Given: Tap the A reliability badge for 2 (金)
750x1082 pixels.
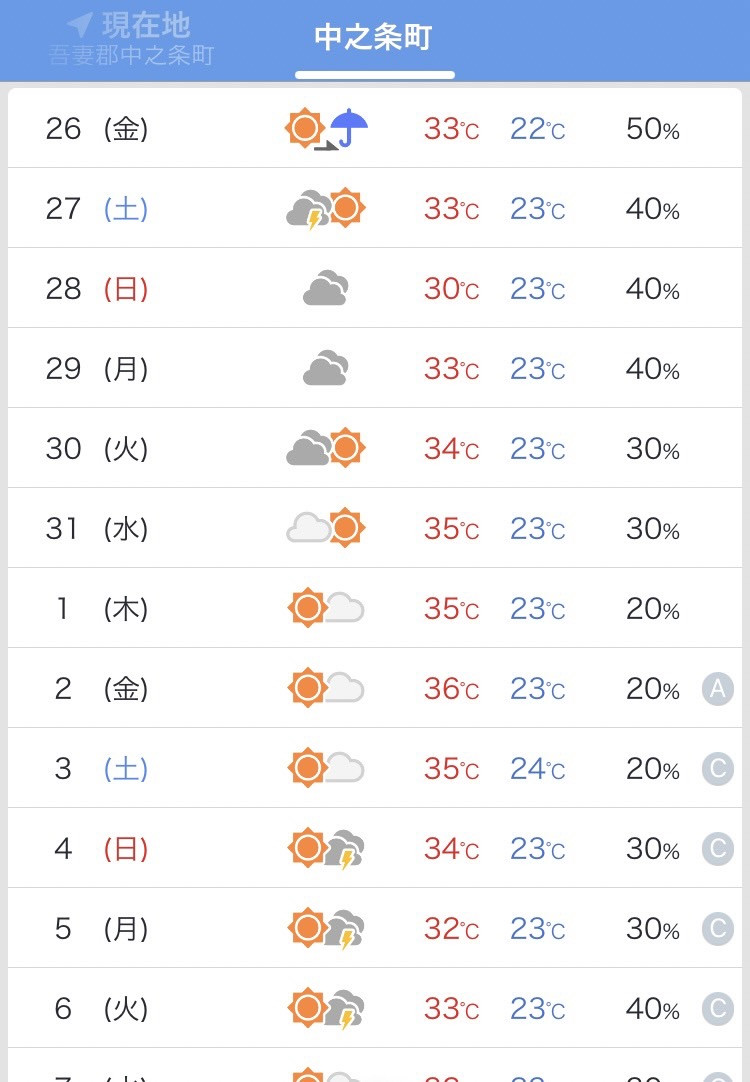Looking at the screenshot, I should coord(718,689).
